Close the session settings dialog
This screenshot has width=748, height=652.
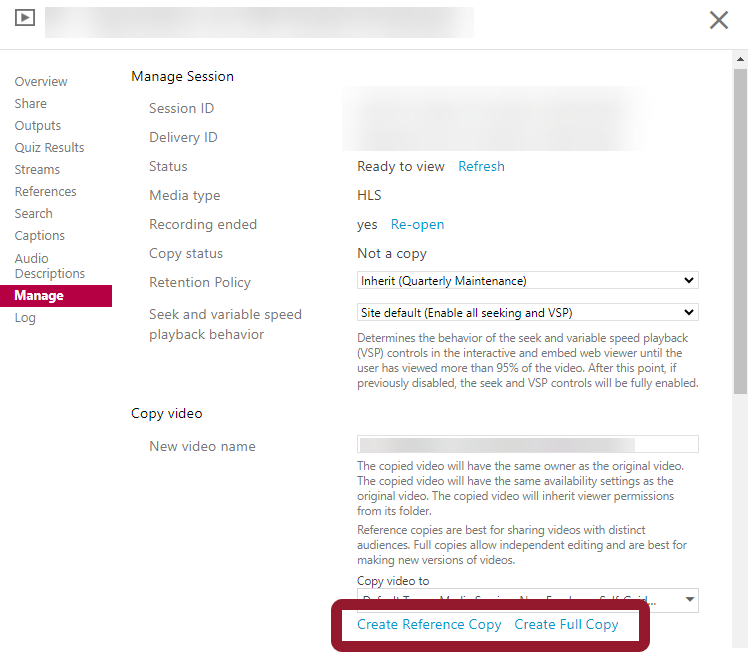pos(718,20)
